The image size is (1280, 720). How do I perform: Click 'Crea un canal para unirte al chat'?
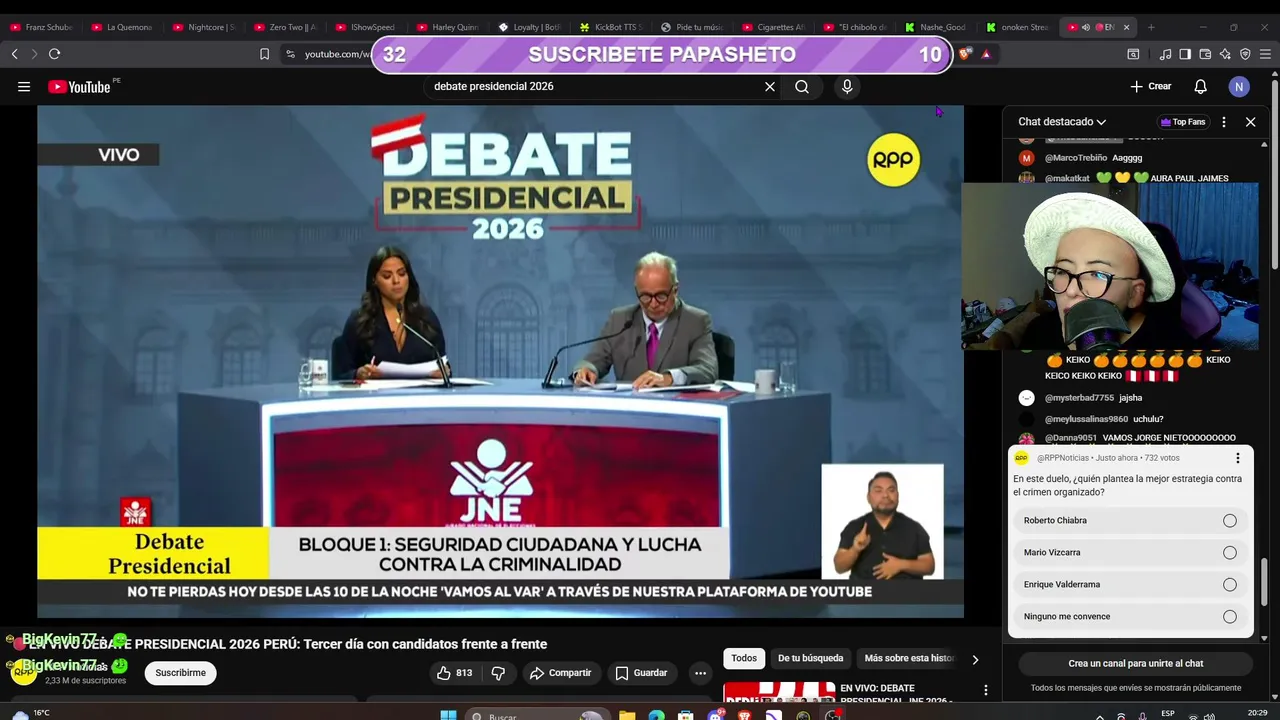(1135, 663)
